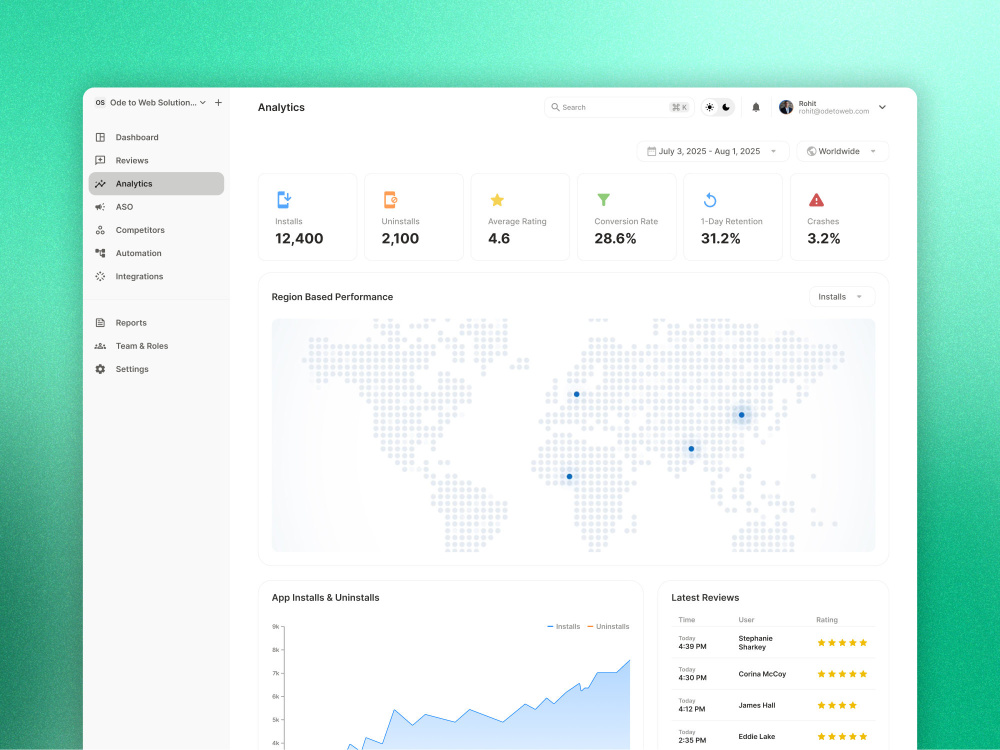1000x750 pixels.
Task: Click the Crashes warning triangle icon
Action: pyautogui.click(x=816, y=200)
